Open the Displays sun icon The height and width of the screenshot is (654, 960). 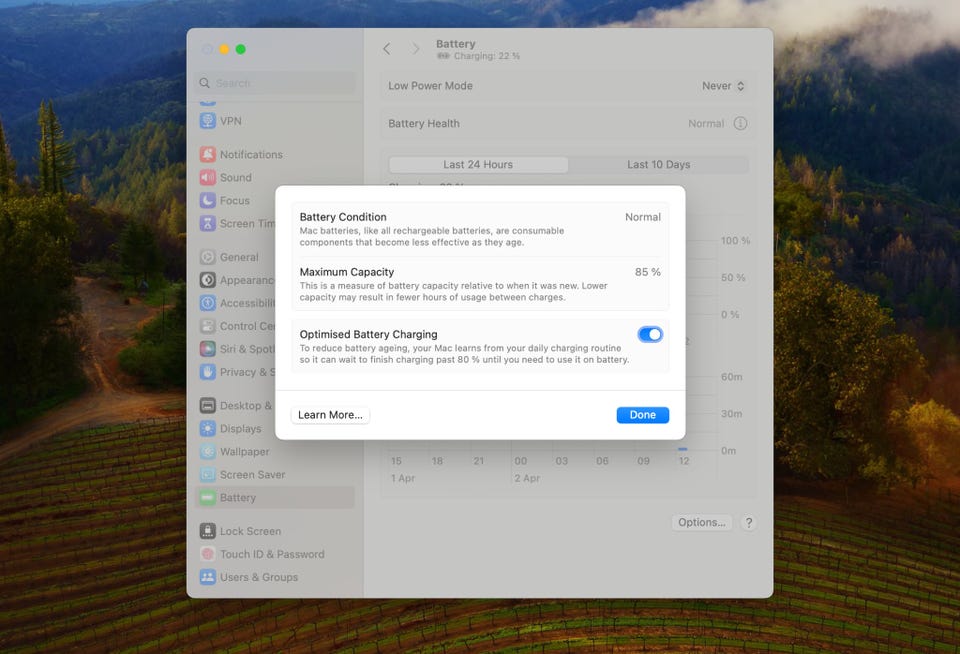[x=208, y=429]
